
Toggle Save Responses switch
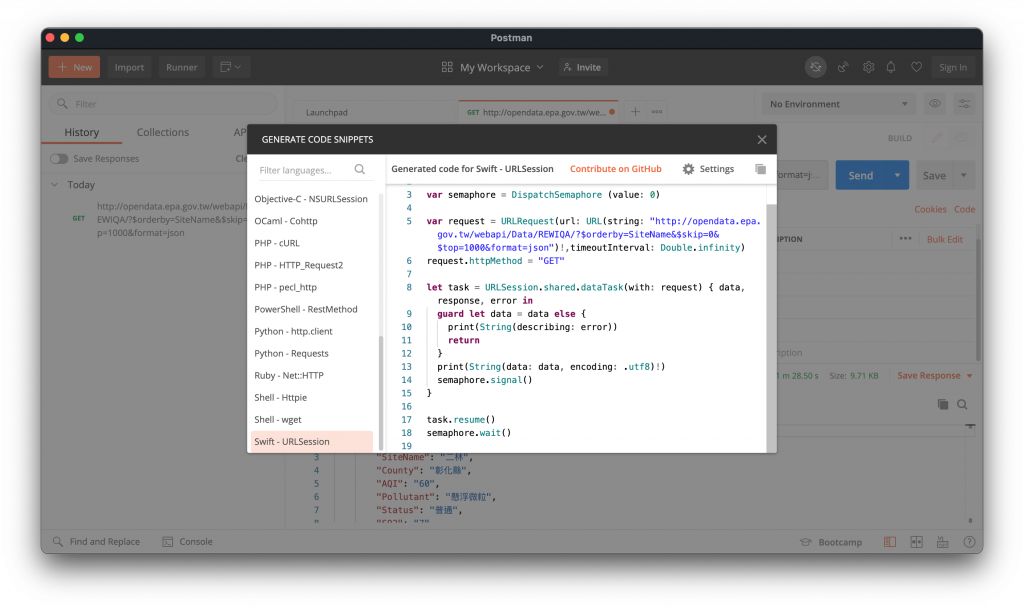pos(59,159)
